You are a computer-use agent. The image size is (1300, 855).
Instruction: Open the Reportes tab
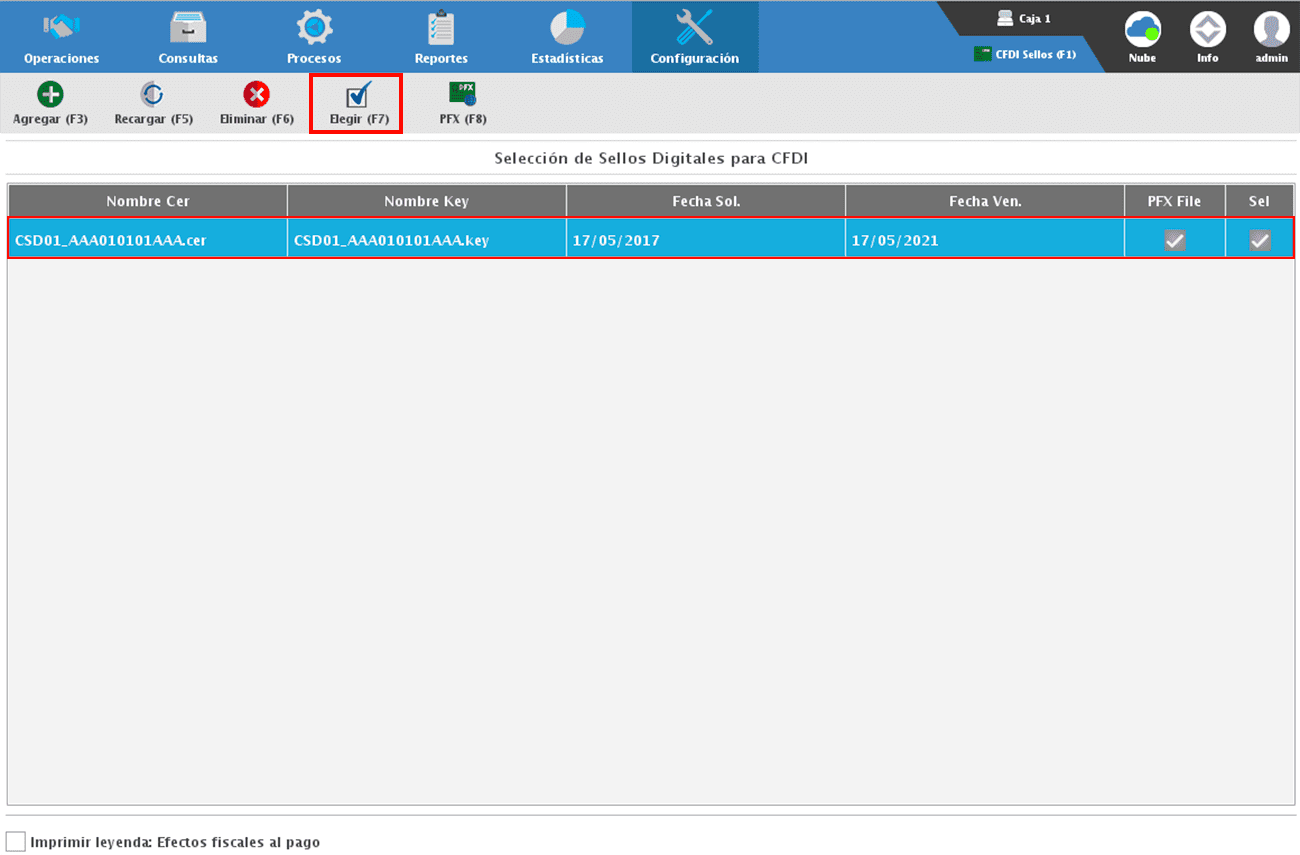(x=441, y=37)
